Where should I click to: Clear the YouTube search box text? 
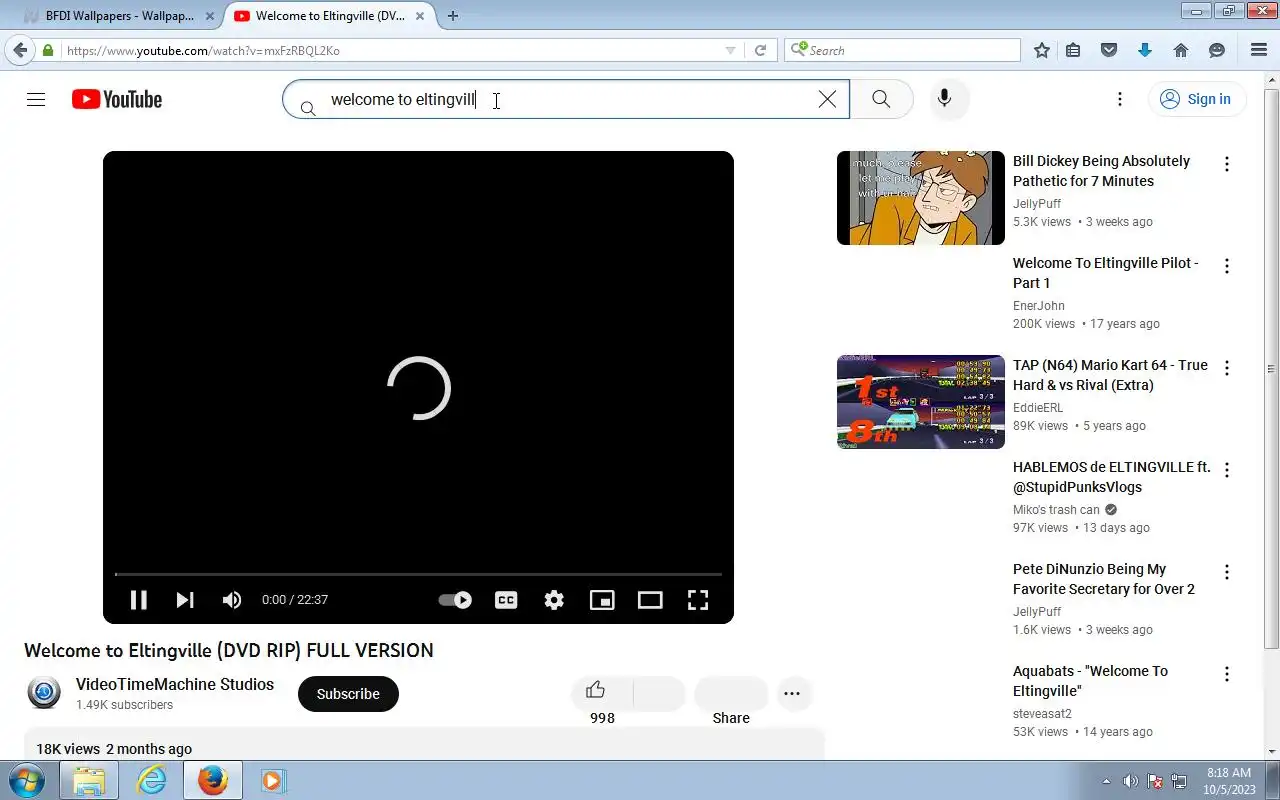coord(827,99)
